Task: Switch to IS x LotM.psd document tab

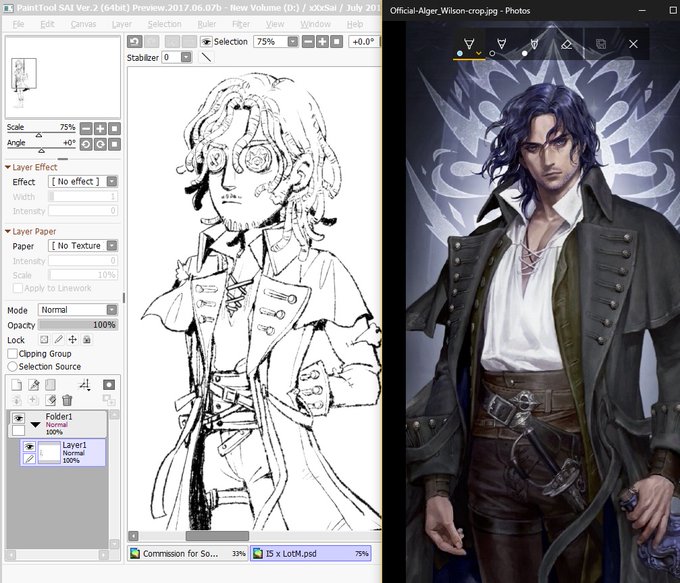Action: (x=311, y=554)
